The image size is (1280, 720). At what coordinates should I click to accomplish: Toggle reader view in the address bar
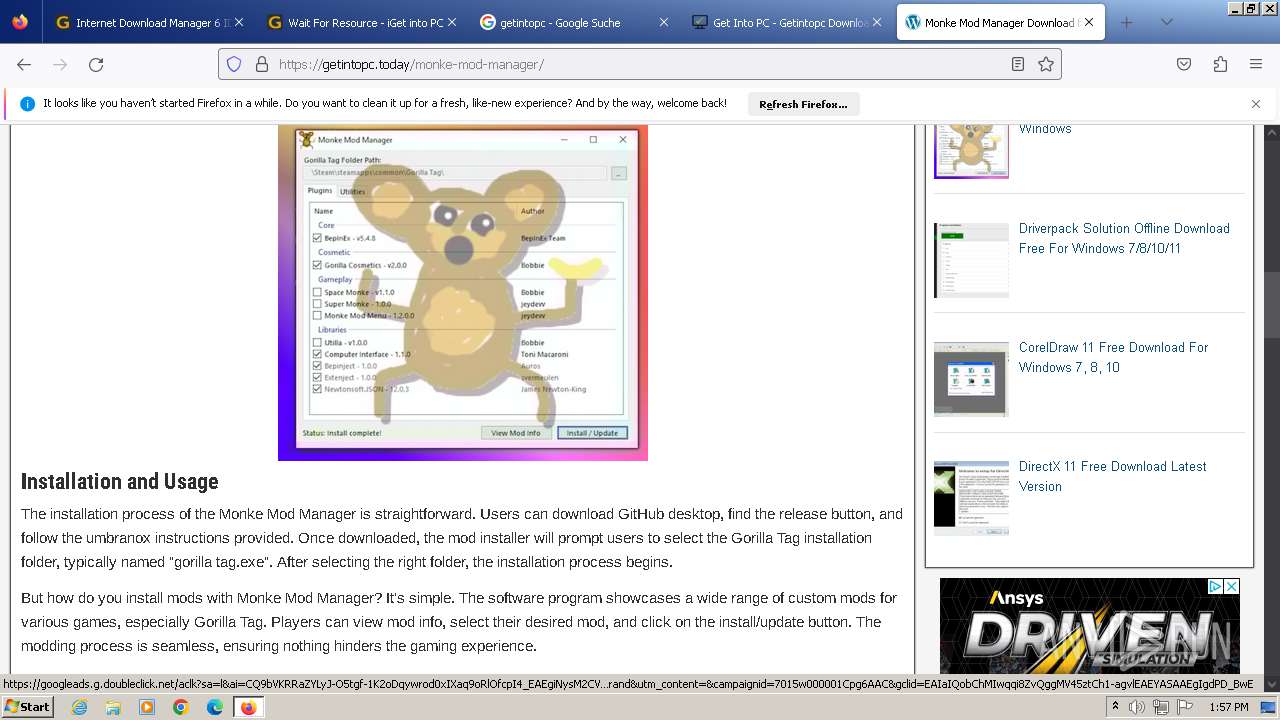click(x=1018, y=64)
